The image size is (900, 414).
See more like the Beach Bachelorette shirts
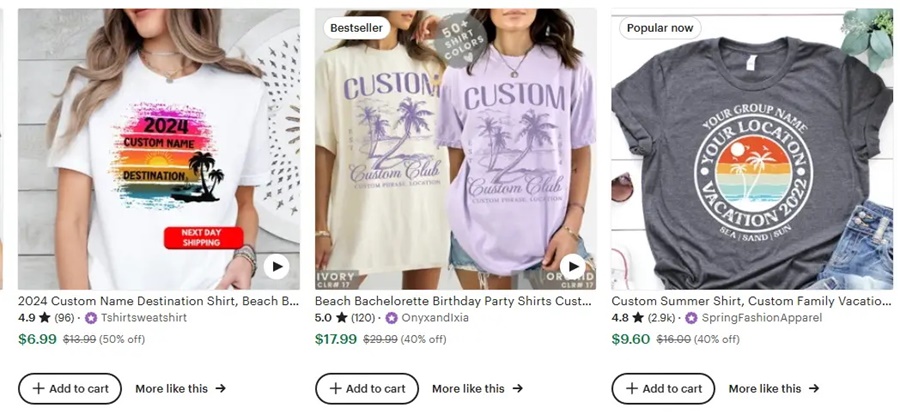pos(477,388)
